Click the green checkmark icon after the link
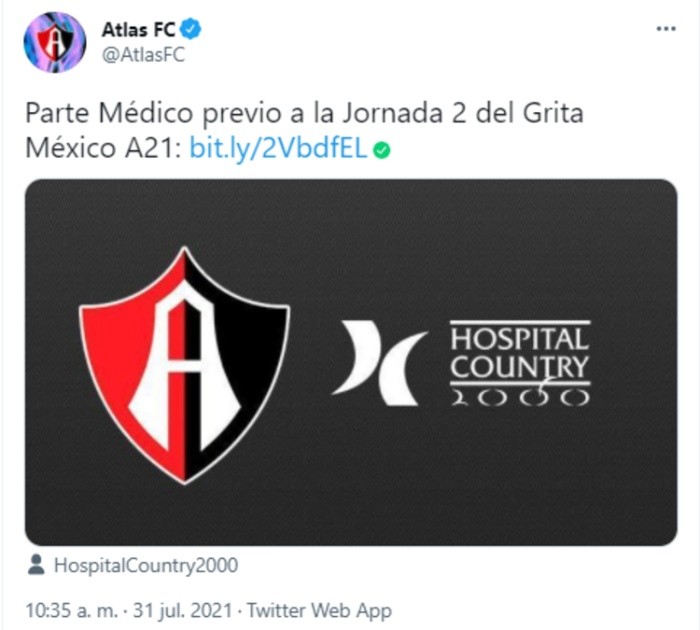 [x=382, y=150]
